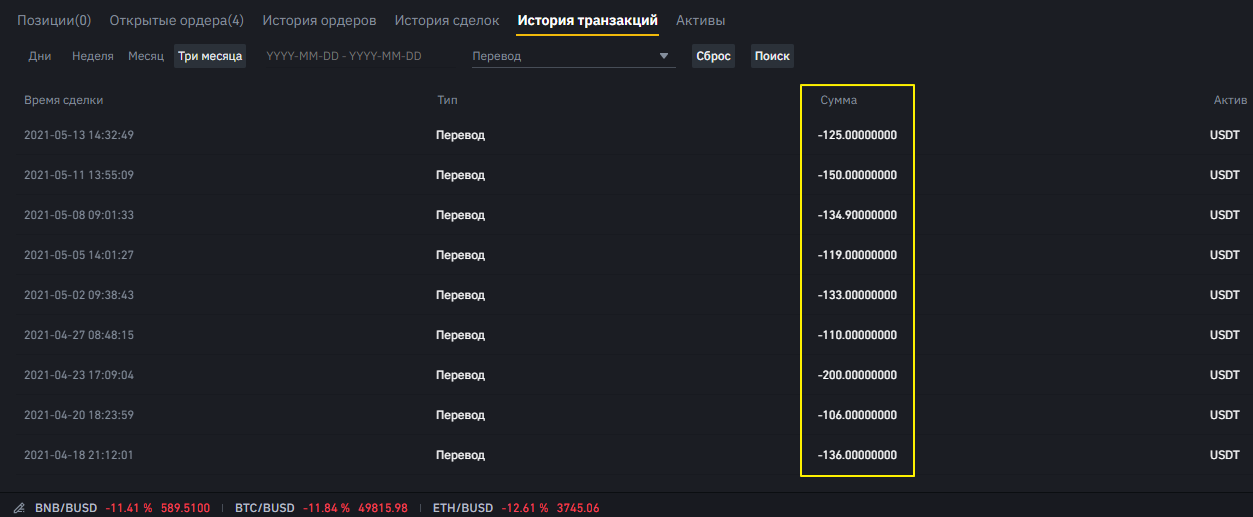Open BNB/BUSD pair in ticker bar
Screen dimensions: 1253x517
click(66, 508)
